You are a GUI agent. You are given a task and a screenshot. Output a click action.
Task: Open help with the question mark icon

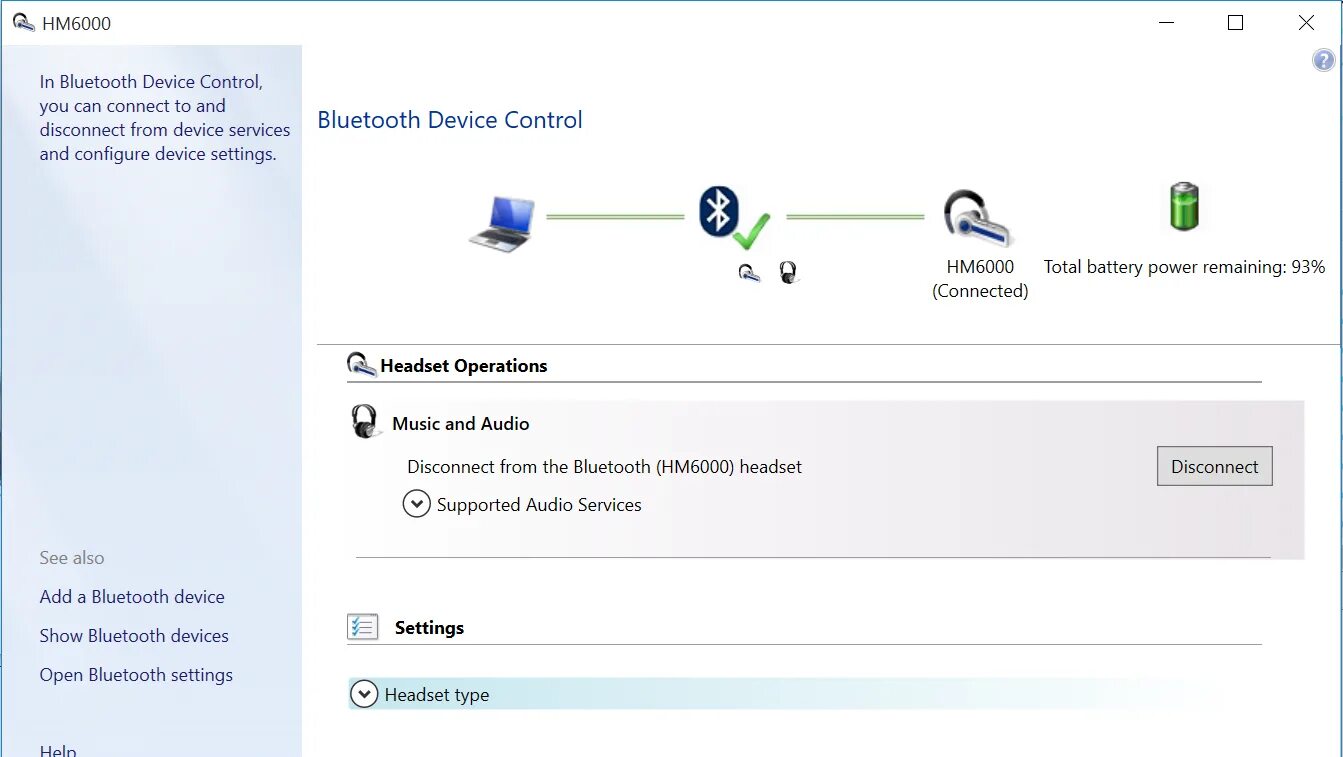tap(1323, 60)
